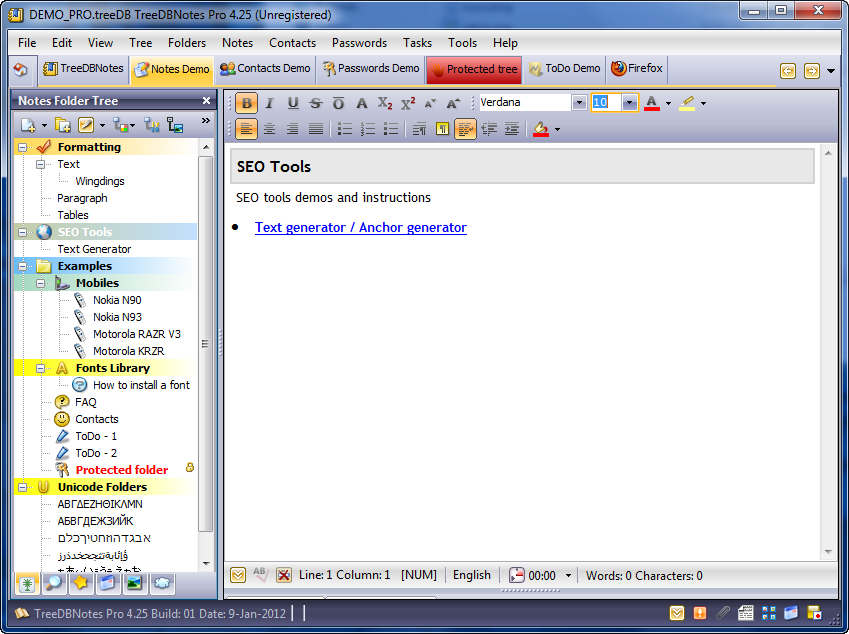Screen dimensions: 849x634
Task: Open the FAQ note
Action: click(86, 402)
